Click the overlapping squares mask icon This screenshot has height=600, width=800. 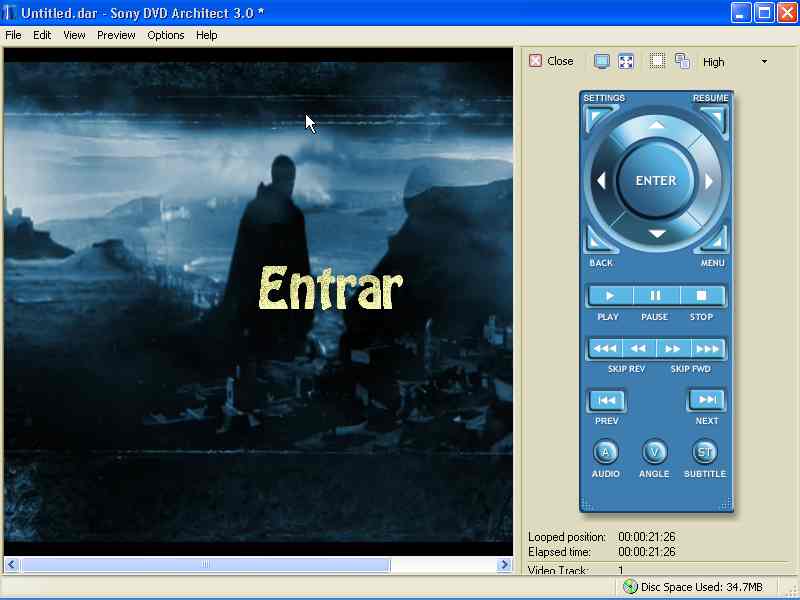pyautogui.click(x=682, y=61)
